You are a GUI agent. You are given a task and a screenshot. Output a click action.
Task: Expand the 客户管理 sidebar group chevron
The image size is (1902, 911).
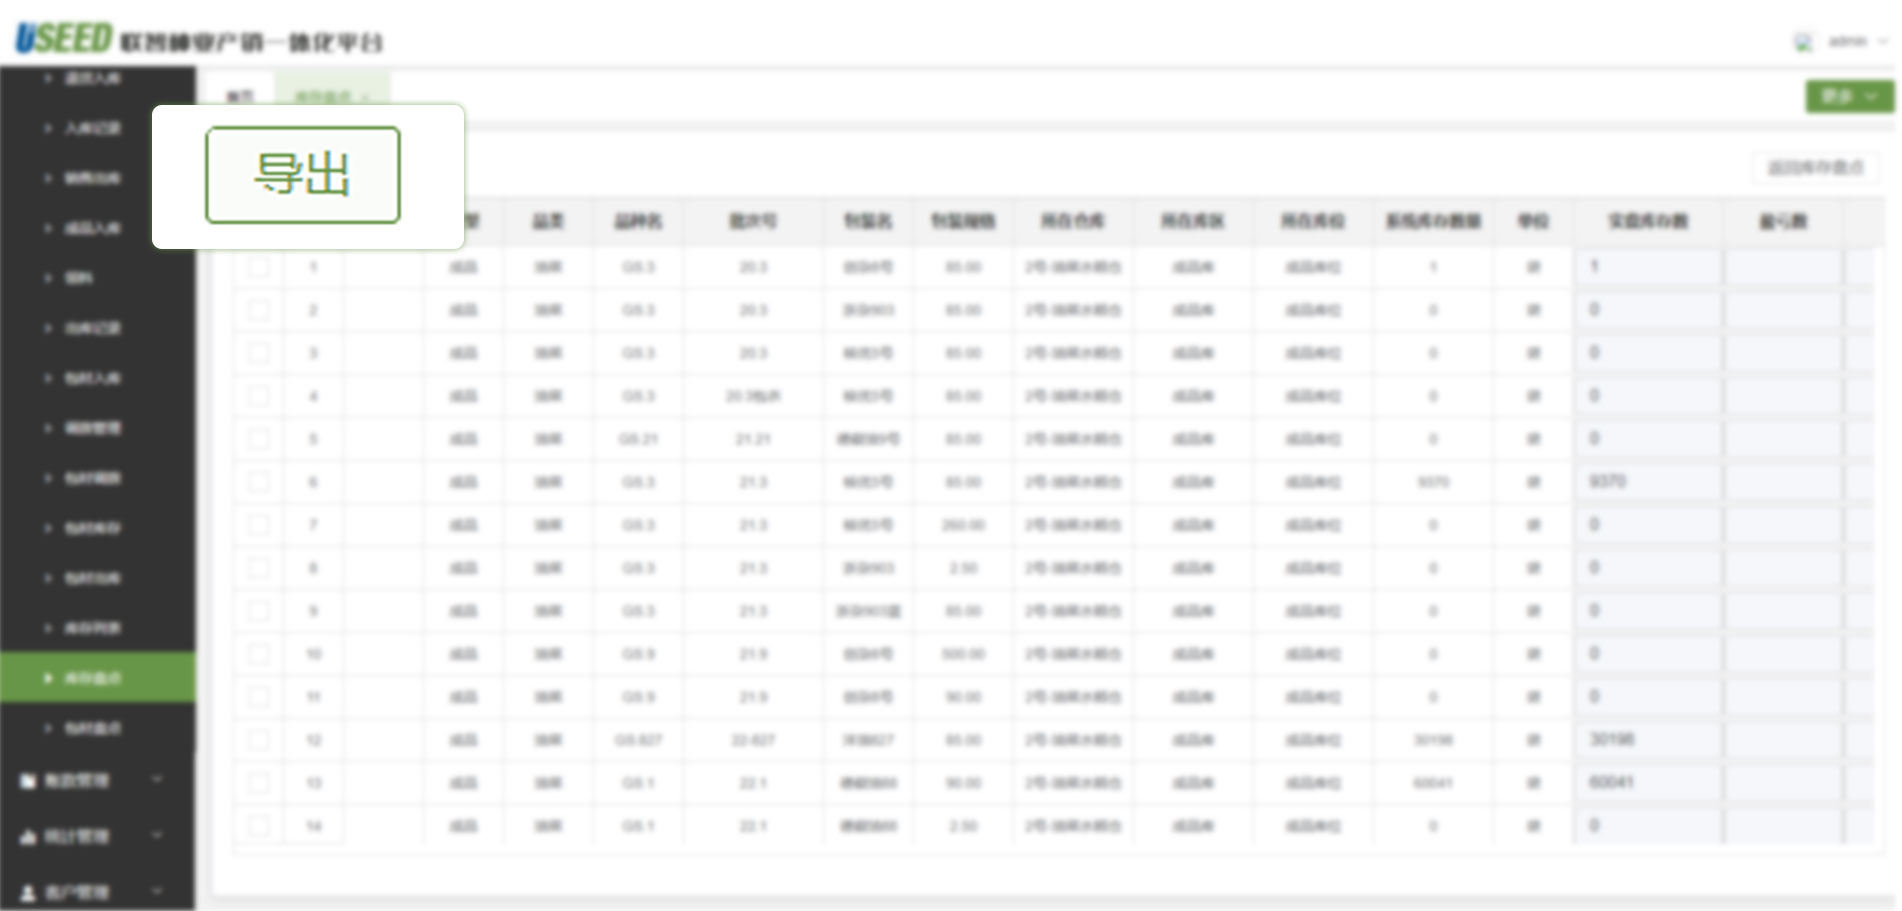(157, 891)
